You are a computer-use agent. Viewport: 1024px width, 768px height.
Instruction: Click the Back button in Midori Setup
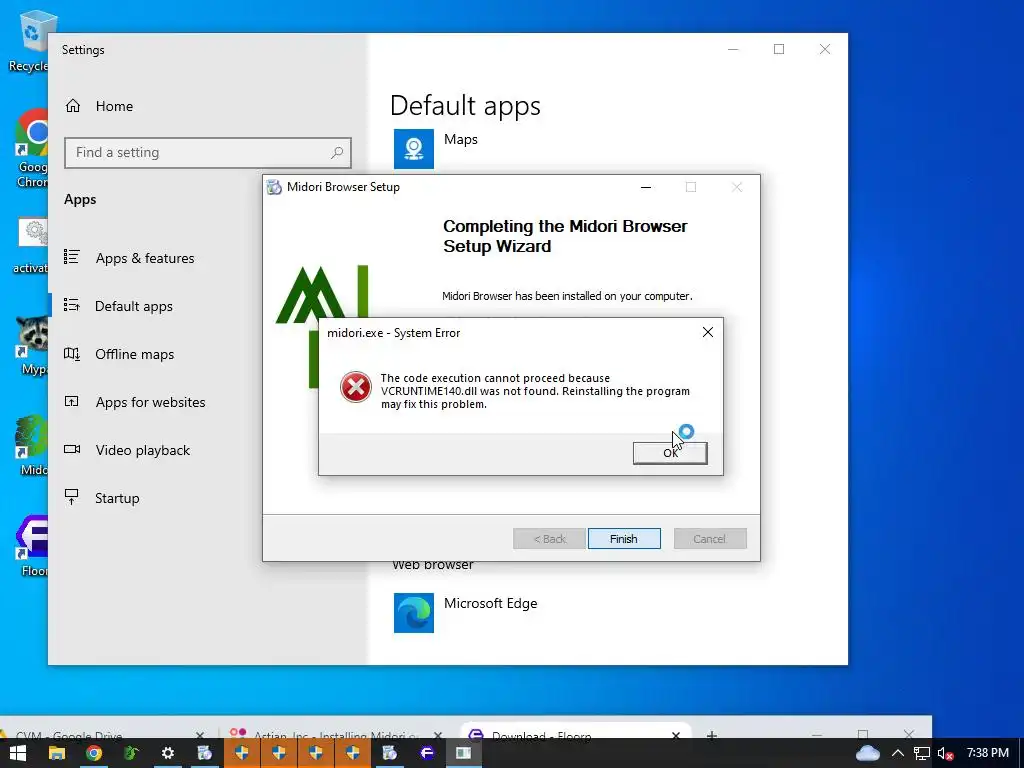click(549, 539)
